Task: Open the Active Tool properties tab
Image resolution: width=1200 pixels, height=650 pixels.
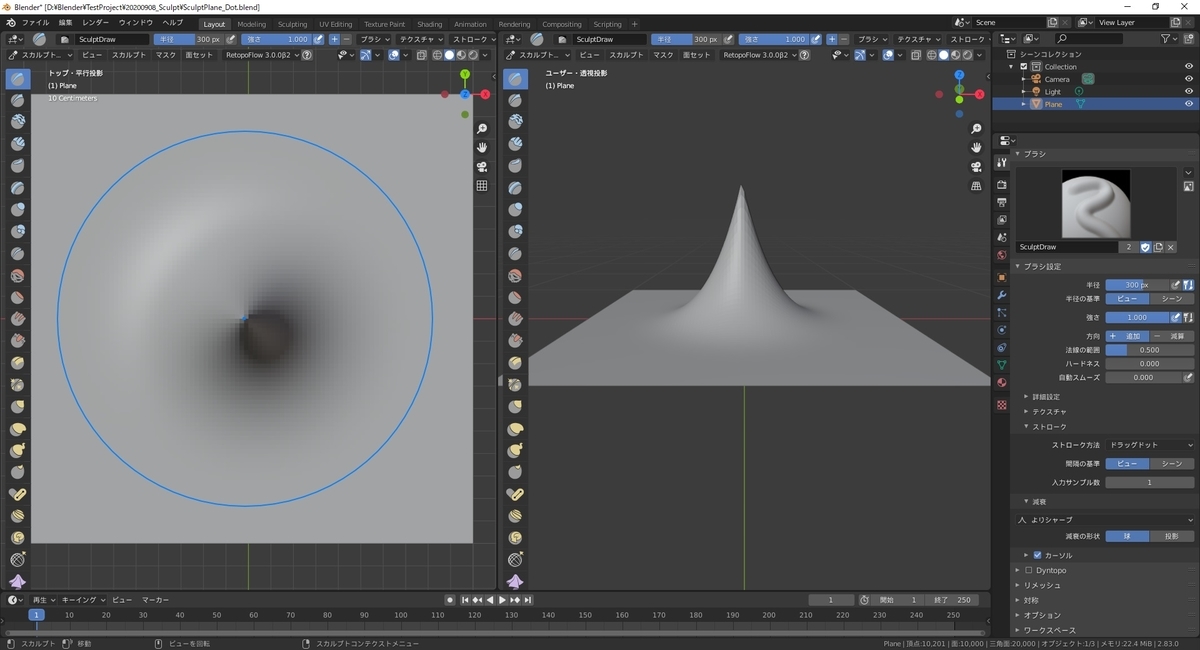Action: point(1001,163)
